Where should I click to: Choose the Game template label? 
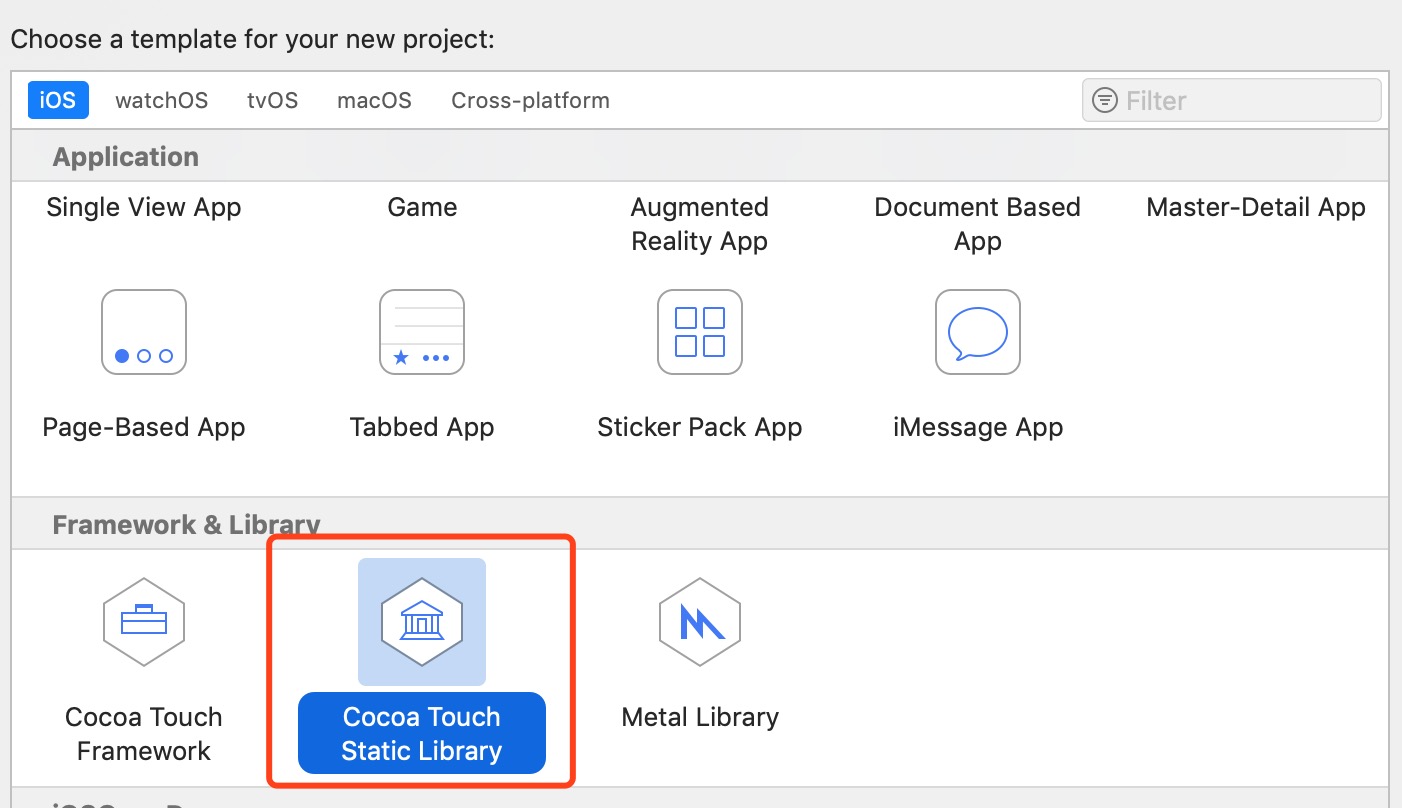click(x=422, y=207)
